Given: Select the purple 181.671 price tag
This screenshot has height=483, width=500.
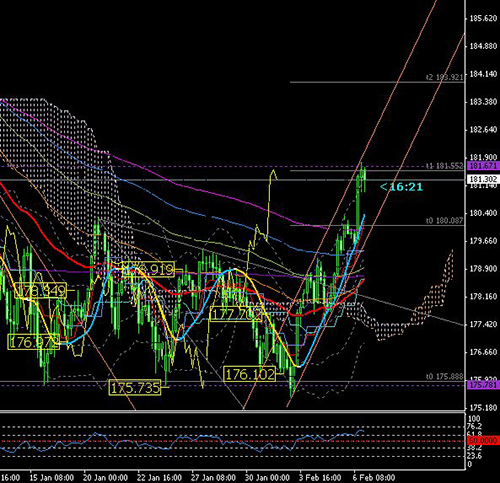Looking at the screenshot, I should pyautogui.click(x=483, y=165).
